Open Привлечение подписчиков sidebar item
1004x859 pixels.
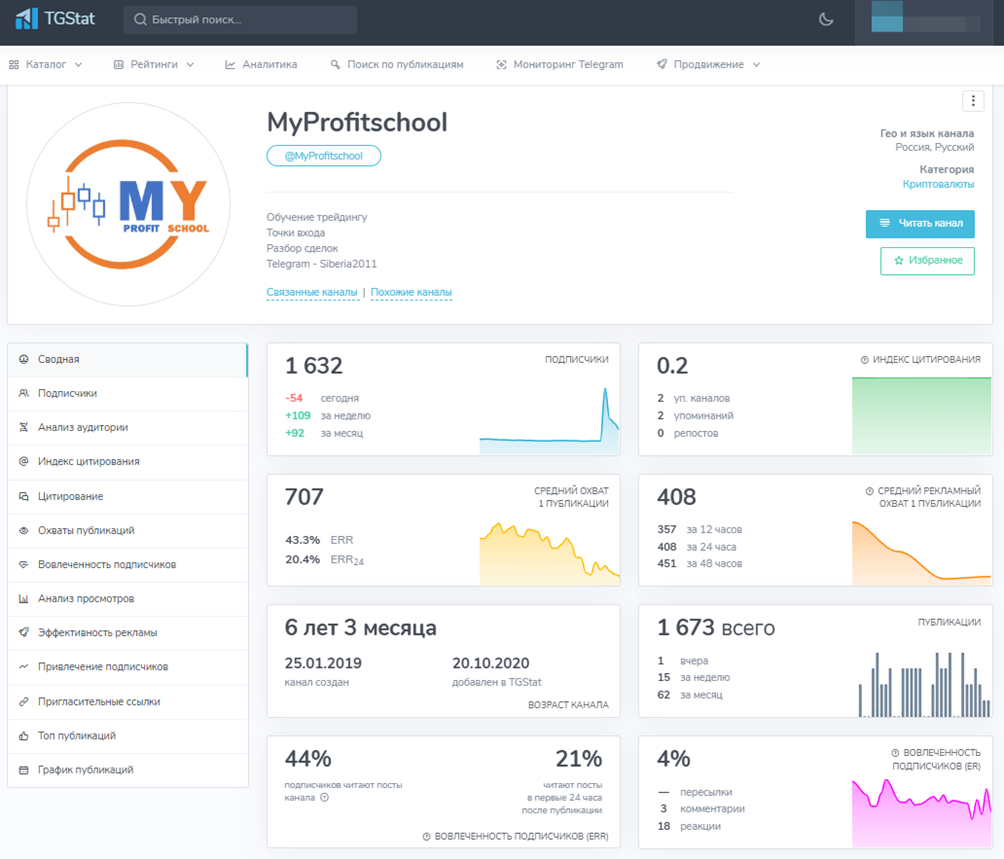[x=127, y=666]
